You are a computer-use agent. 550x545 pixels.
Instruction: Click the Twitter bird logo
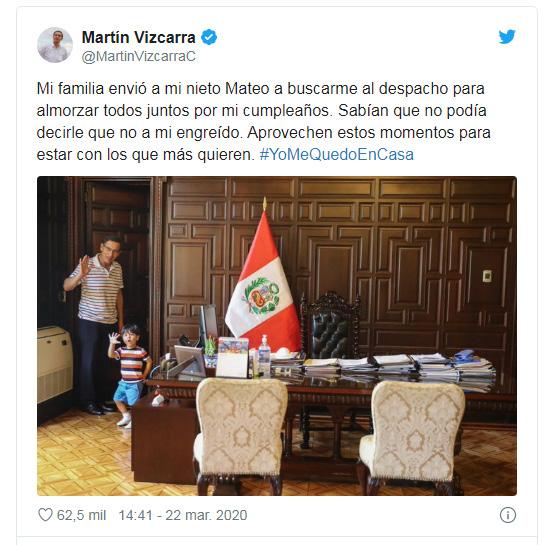tap(507, 36)
